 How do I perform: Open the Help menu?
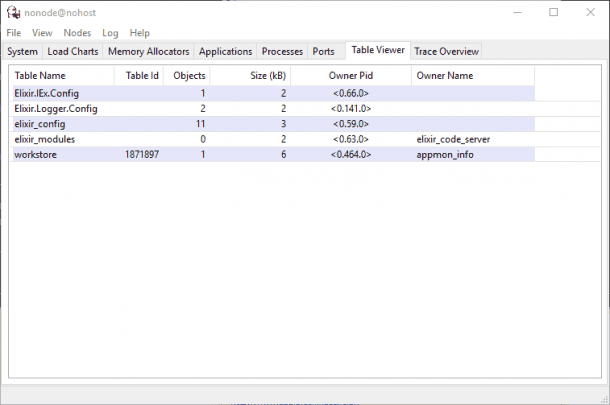click(140, 33)
